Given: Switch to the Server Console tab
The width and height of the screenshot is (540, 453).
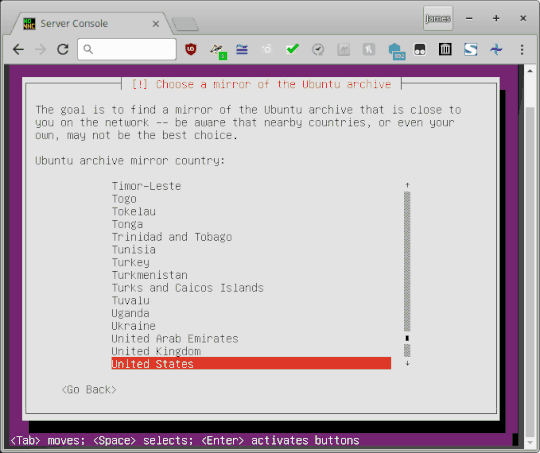Looking at the screenshot, I should coord(91,23).
